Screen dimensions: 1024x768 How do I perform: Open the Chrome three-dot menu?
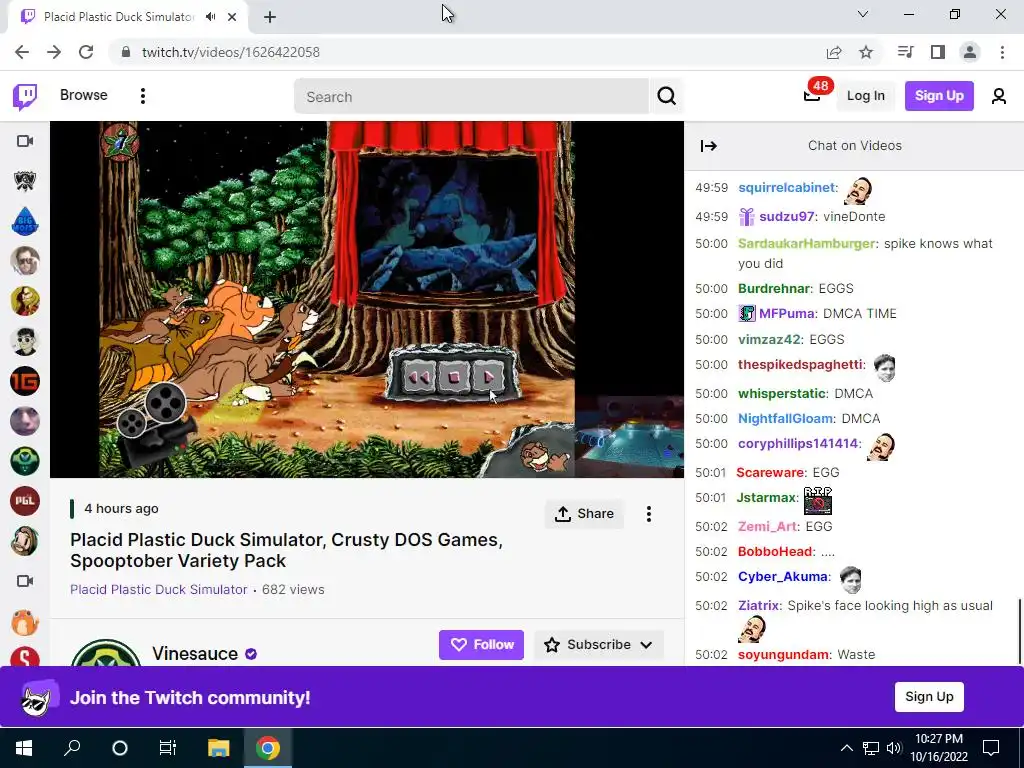point(1002,52)
